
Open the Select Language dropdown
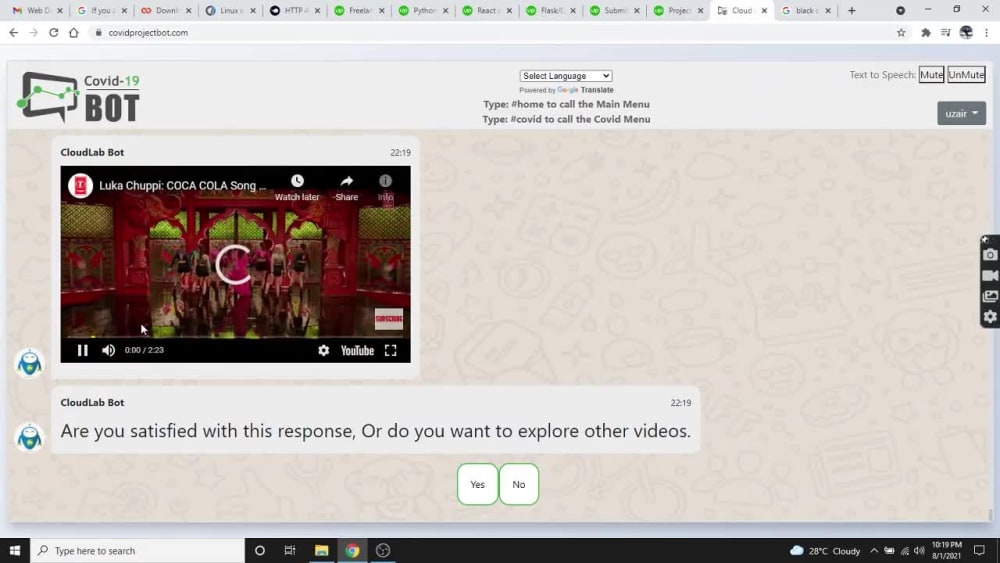pos(566,76)
